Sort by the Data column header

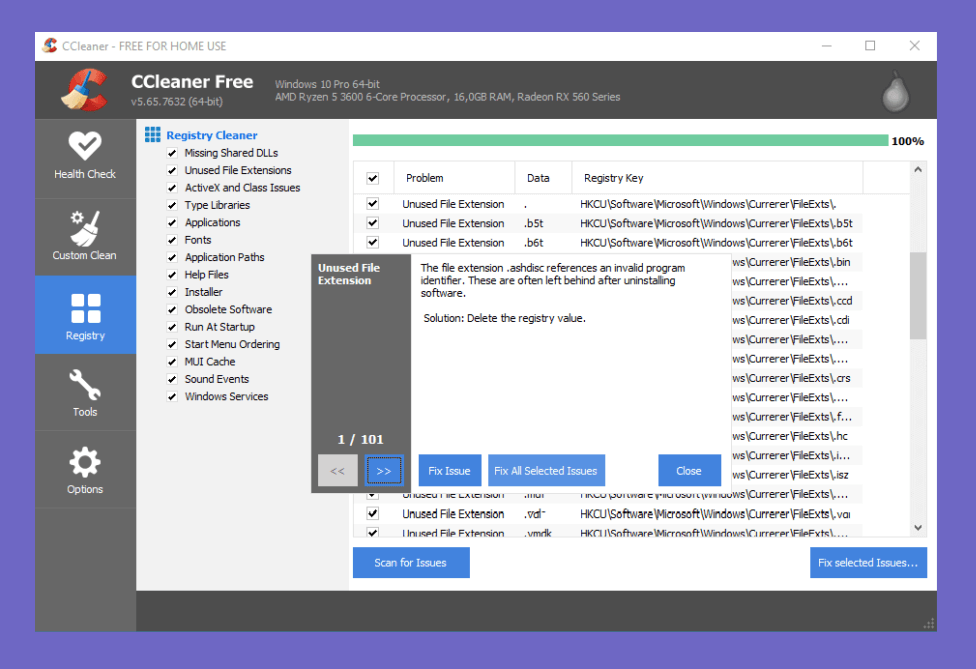click(543, 178)
